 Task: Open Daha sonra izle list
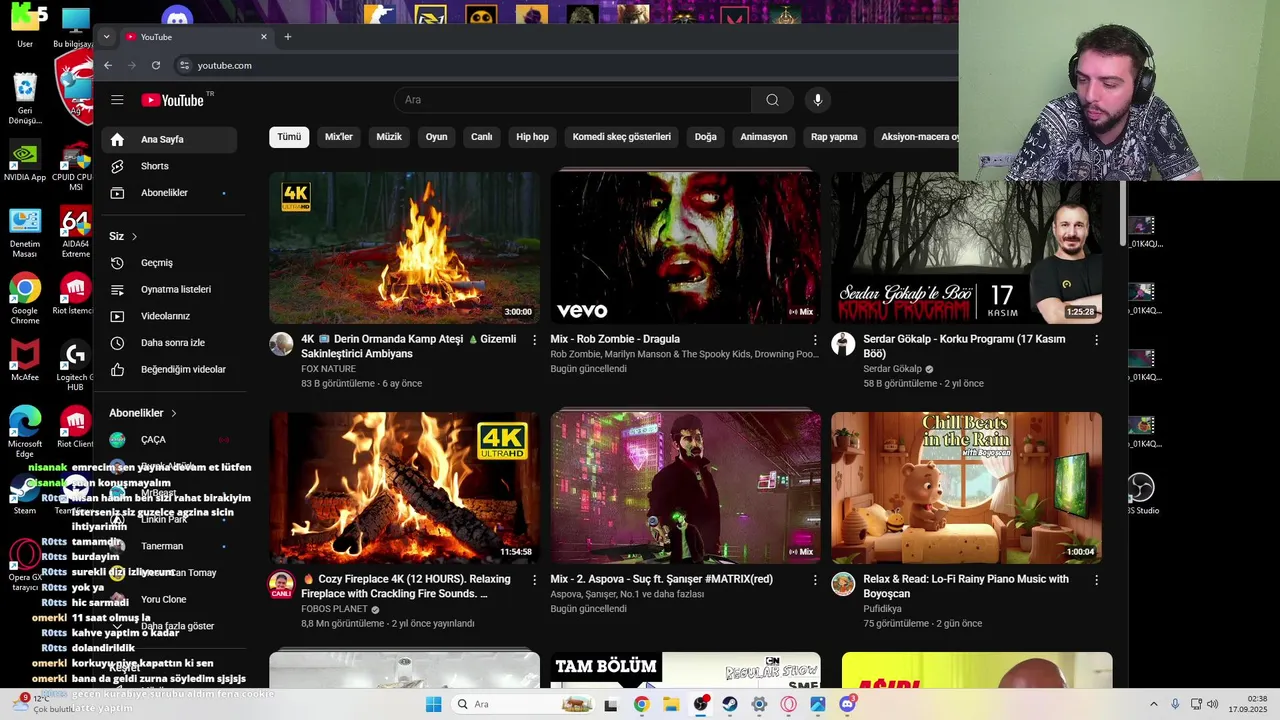coord(169,343)
